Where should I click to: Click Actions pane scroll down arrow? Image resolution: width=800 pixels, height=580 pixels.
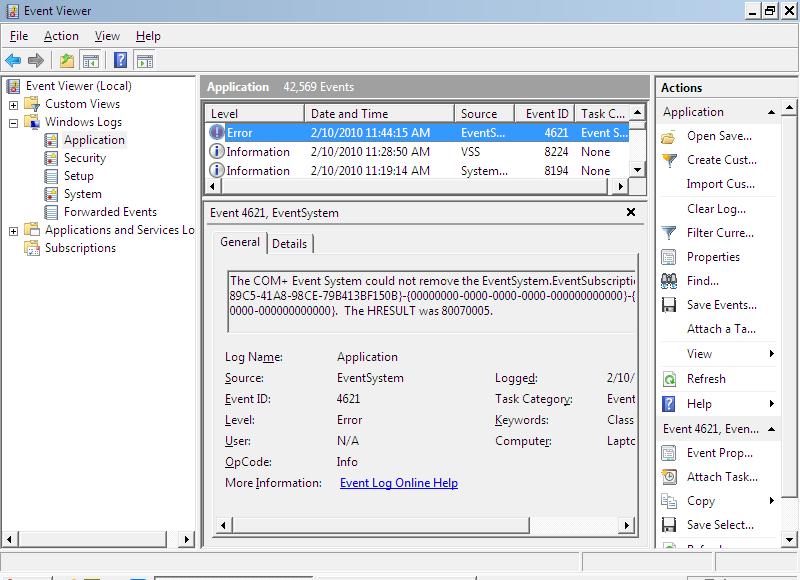[789, 539]
